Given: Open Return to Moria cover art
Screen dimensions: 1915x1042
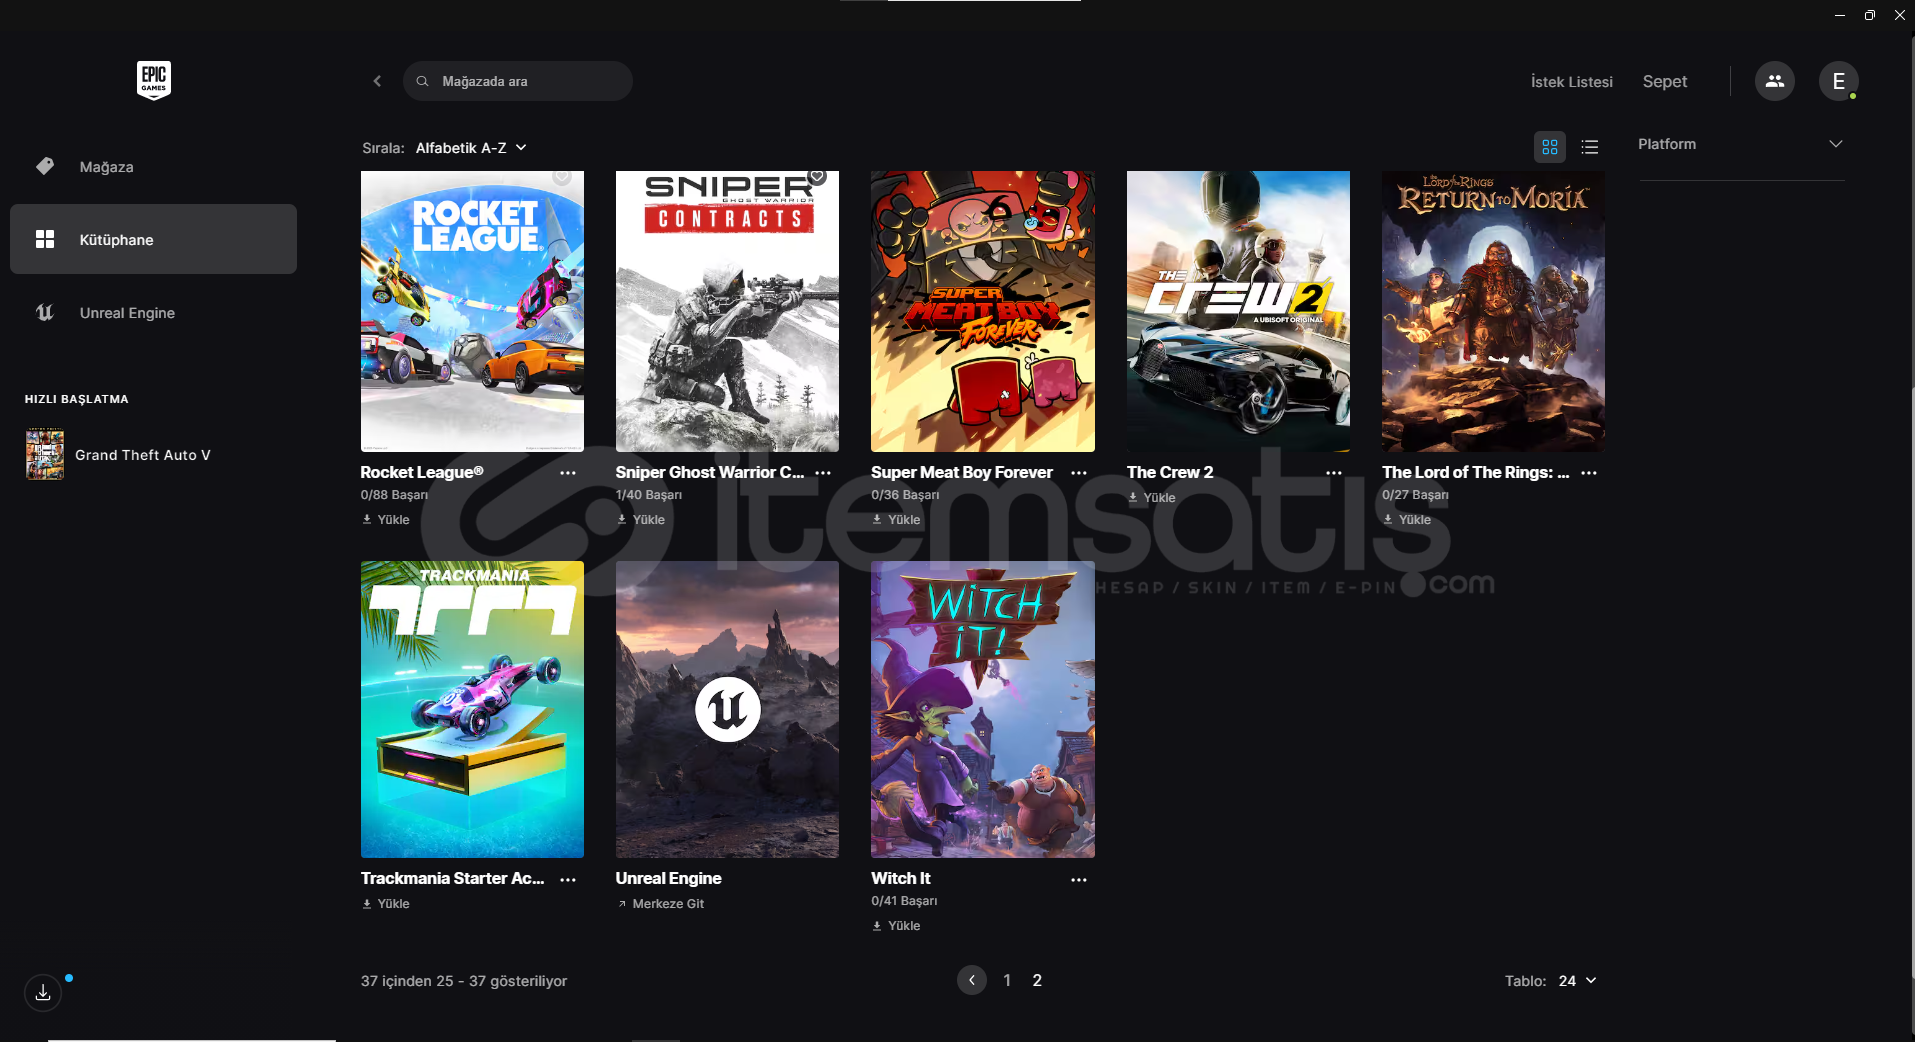Looking at the screenshot, I should pos(1493,311).
